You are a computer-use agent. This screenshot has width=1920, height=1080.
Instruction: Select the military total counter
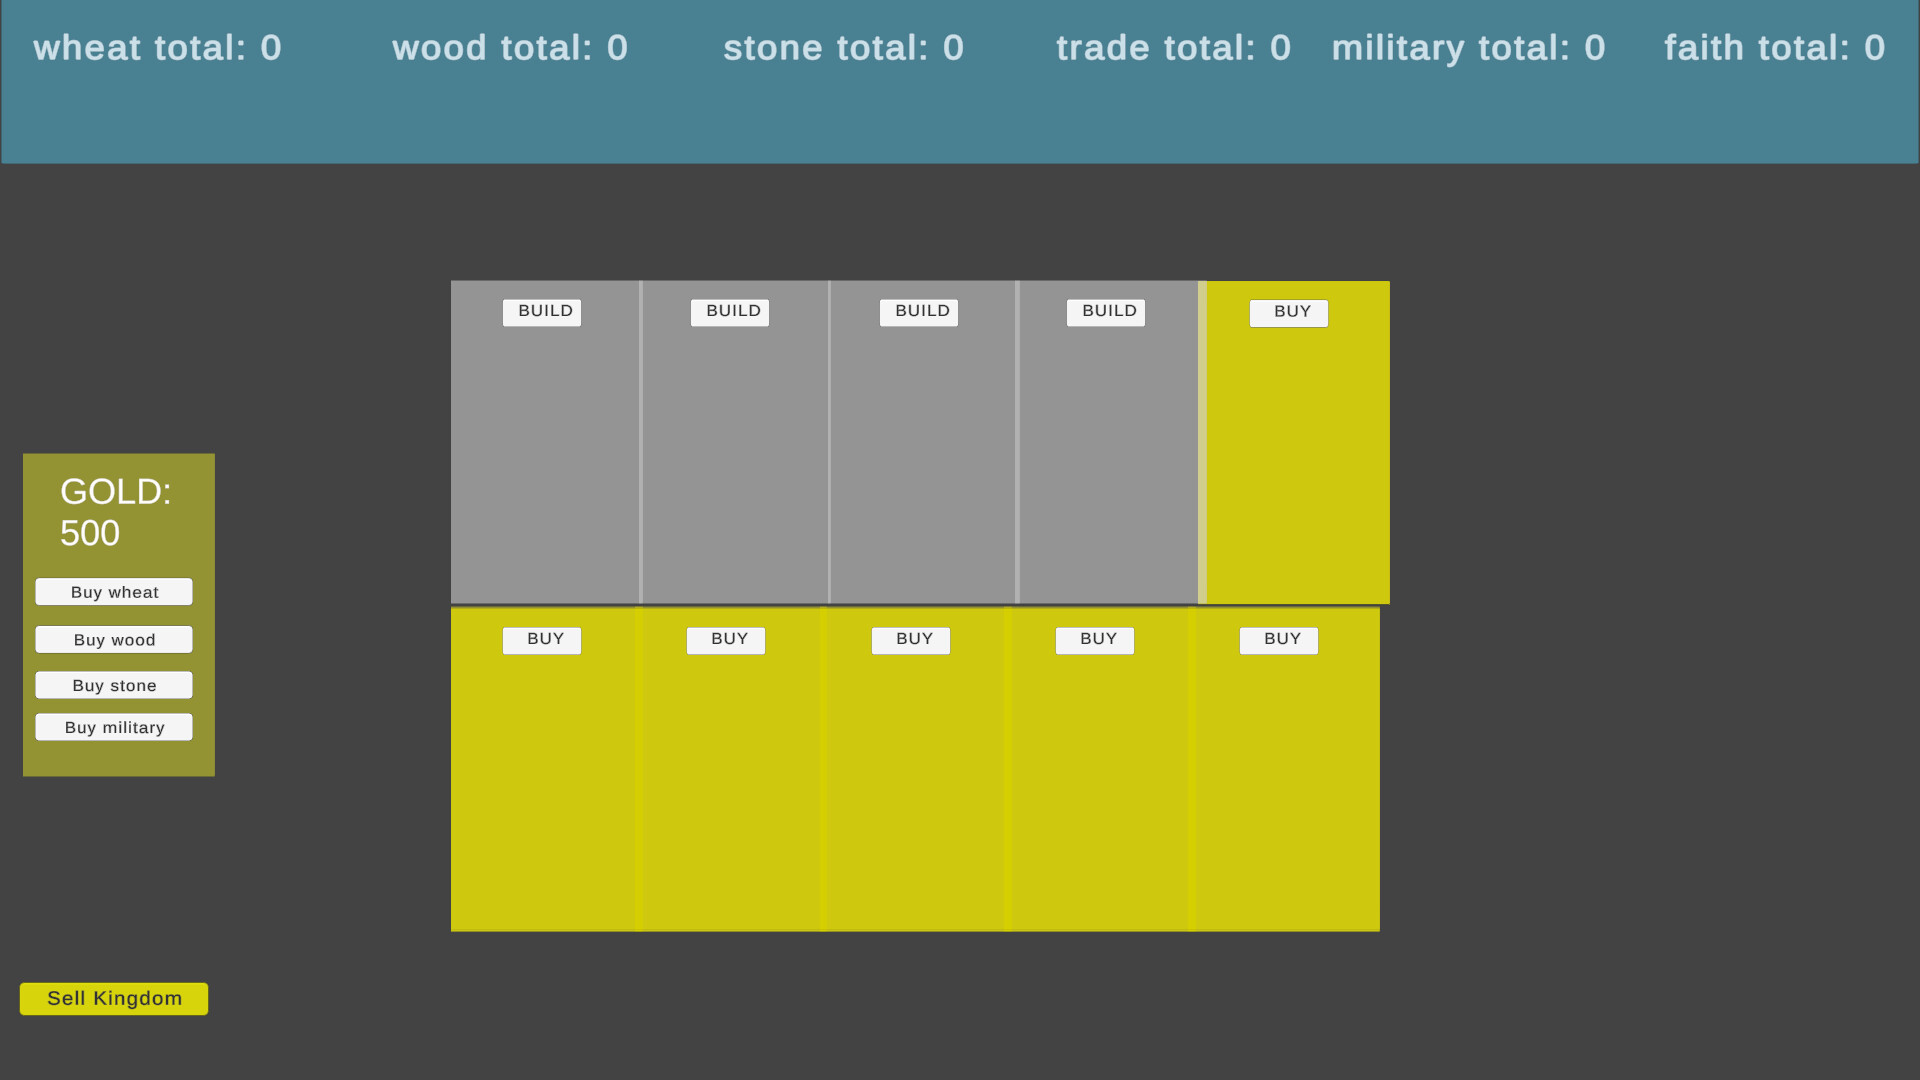[x=1468, y=48]
